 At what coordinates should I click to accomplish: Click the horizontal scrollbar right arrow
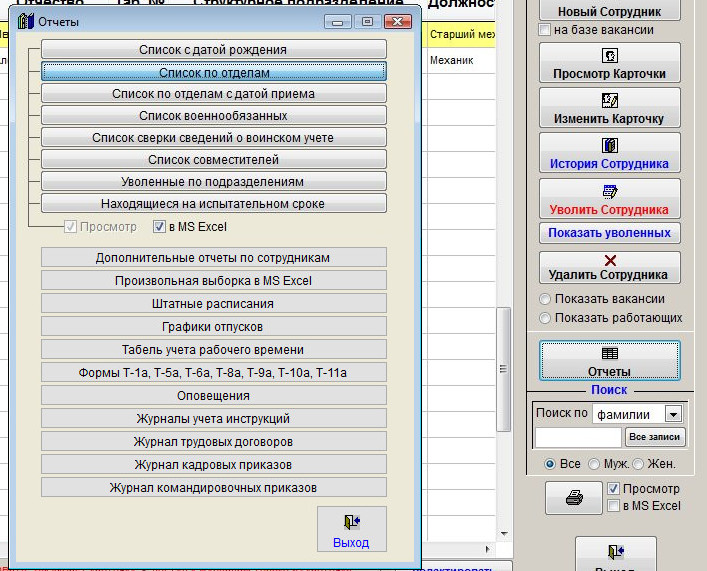(x=488, y=549)
